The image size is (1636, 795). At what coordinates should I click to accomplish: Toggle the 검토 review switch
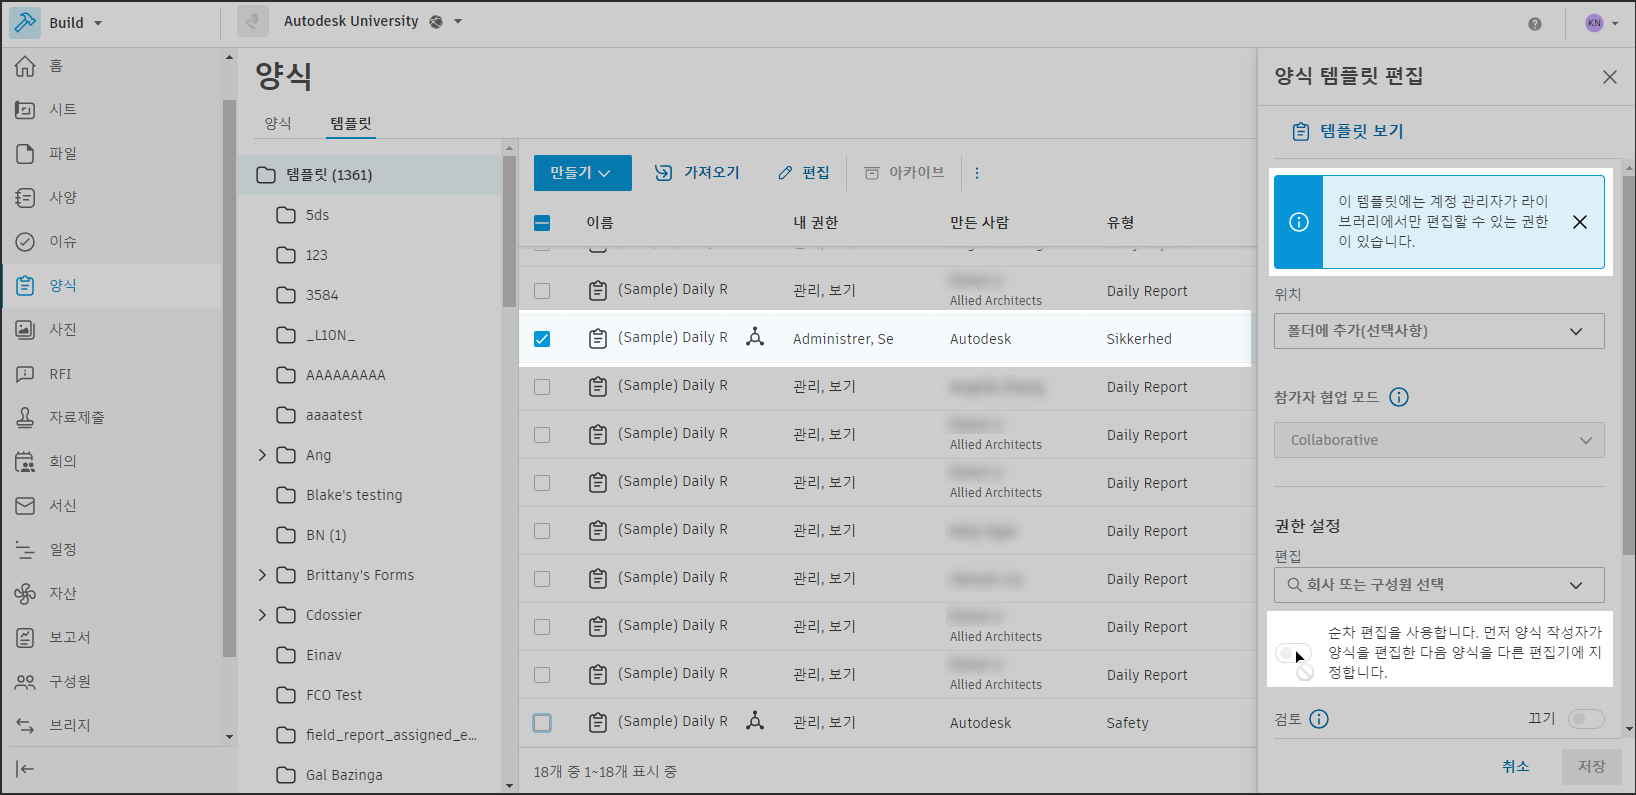pyautogui.click(x=1586, y=719)
